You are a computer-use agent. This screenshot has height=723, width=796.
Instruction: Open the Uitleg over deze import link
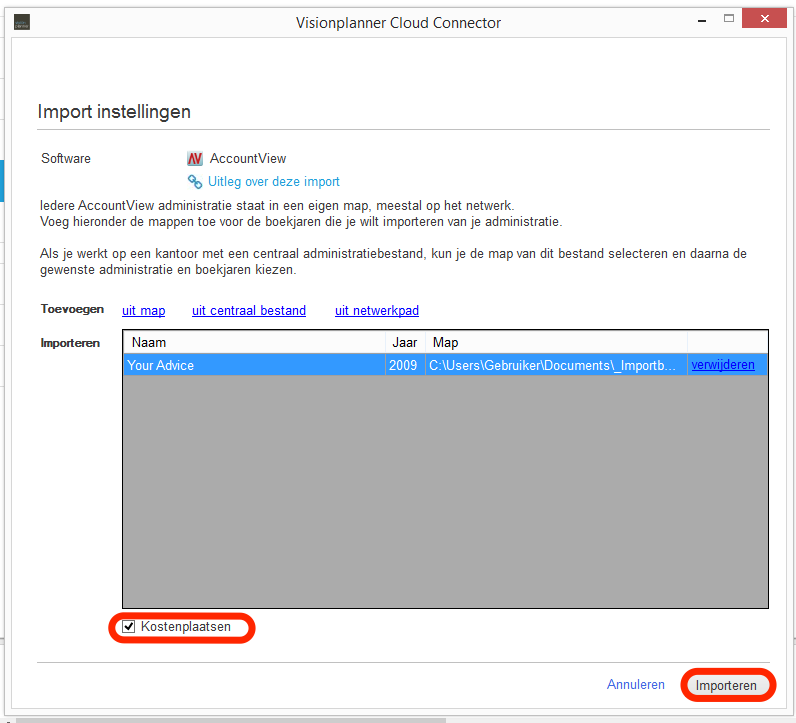coord(274,182)
